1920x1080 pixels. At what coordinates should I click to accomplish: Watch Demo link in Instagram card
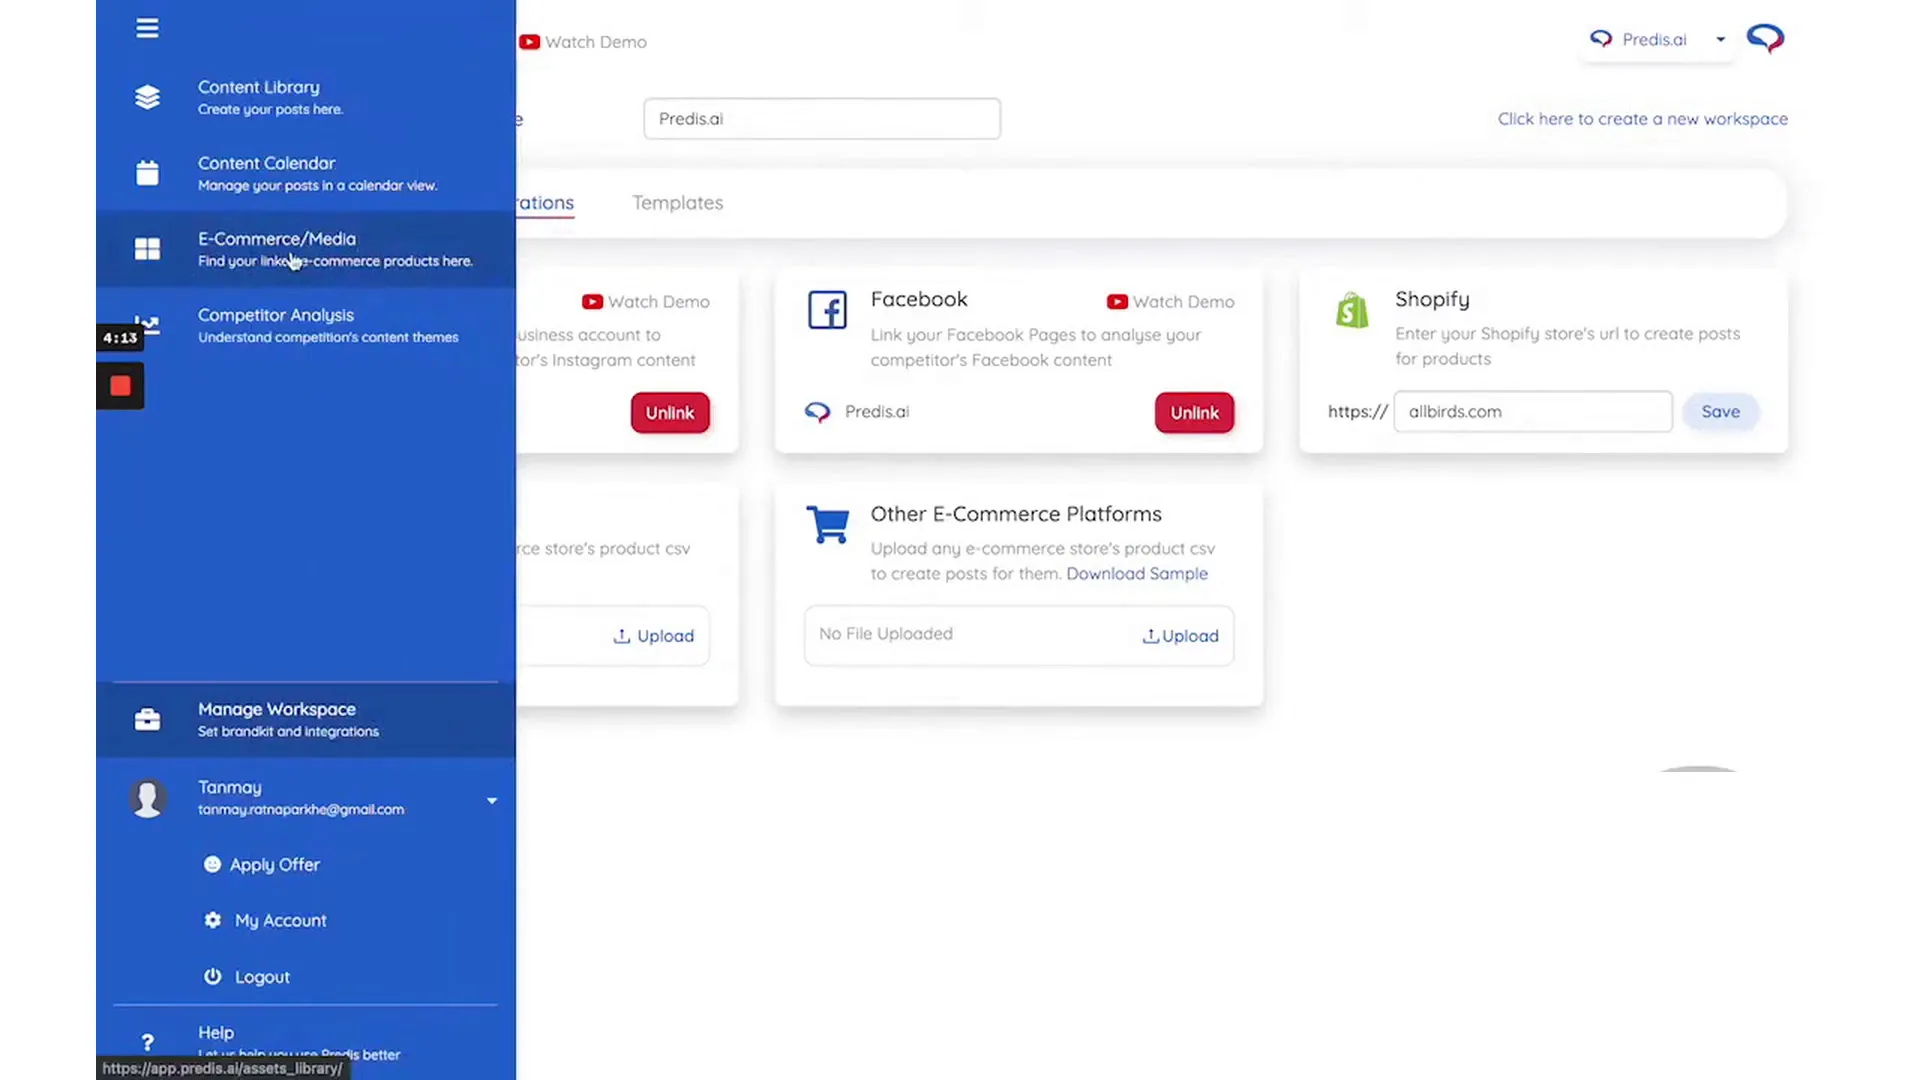click(x=646, y=302)
